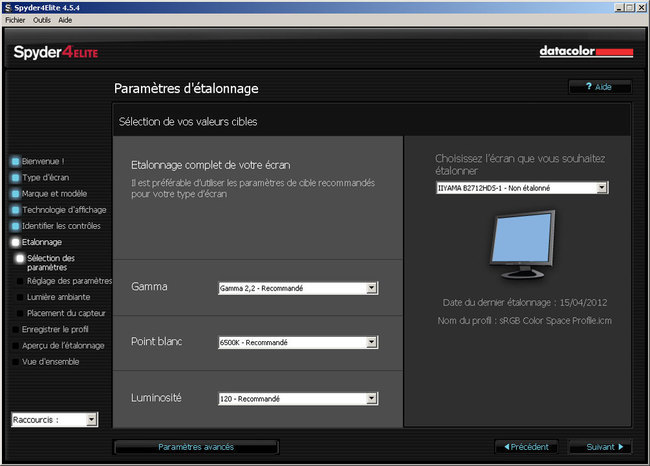The image size is (650, 466).
Task: Click the Précédent button
Action: (x=526, y=447)
